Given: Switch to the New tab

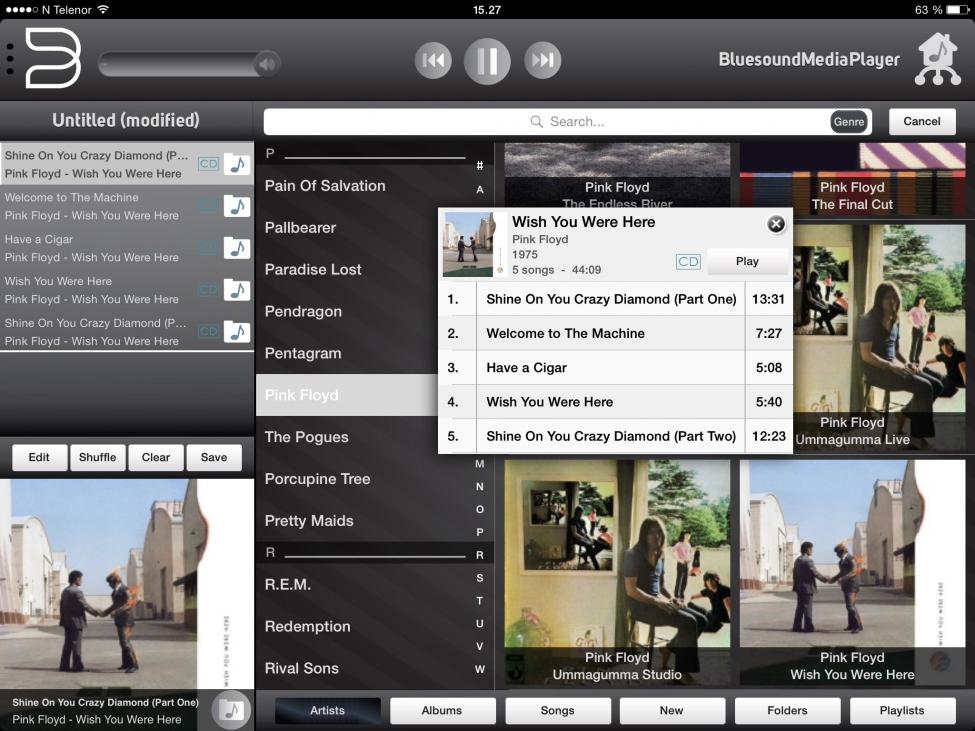Looking at the screenshot, I should click(x=672, y=710).
